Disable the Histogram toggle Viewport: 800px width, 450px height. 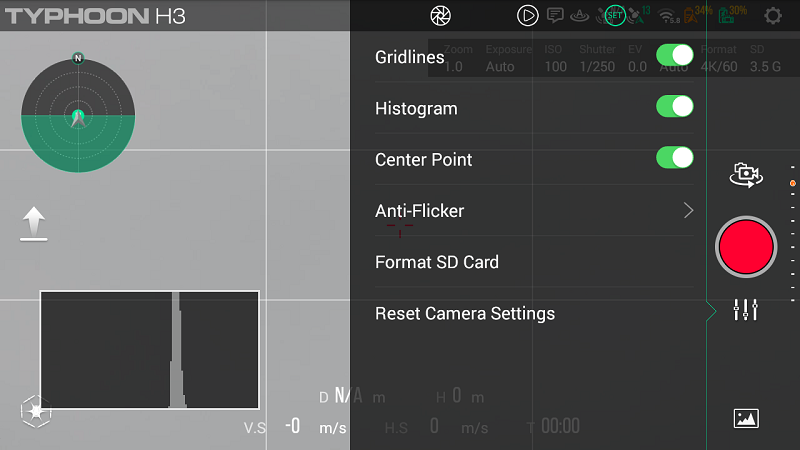tap(675, 107)
